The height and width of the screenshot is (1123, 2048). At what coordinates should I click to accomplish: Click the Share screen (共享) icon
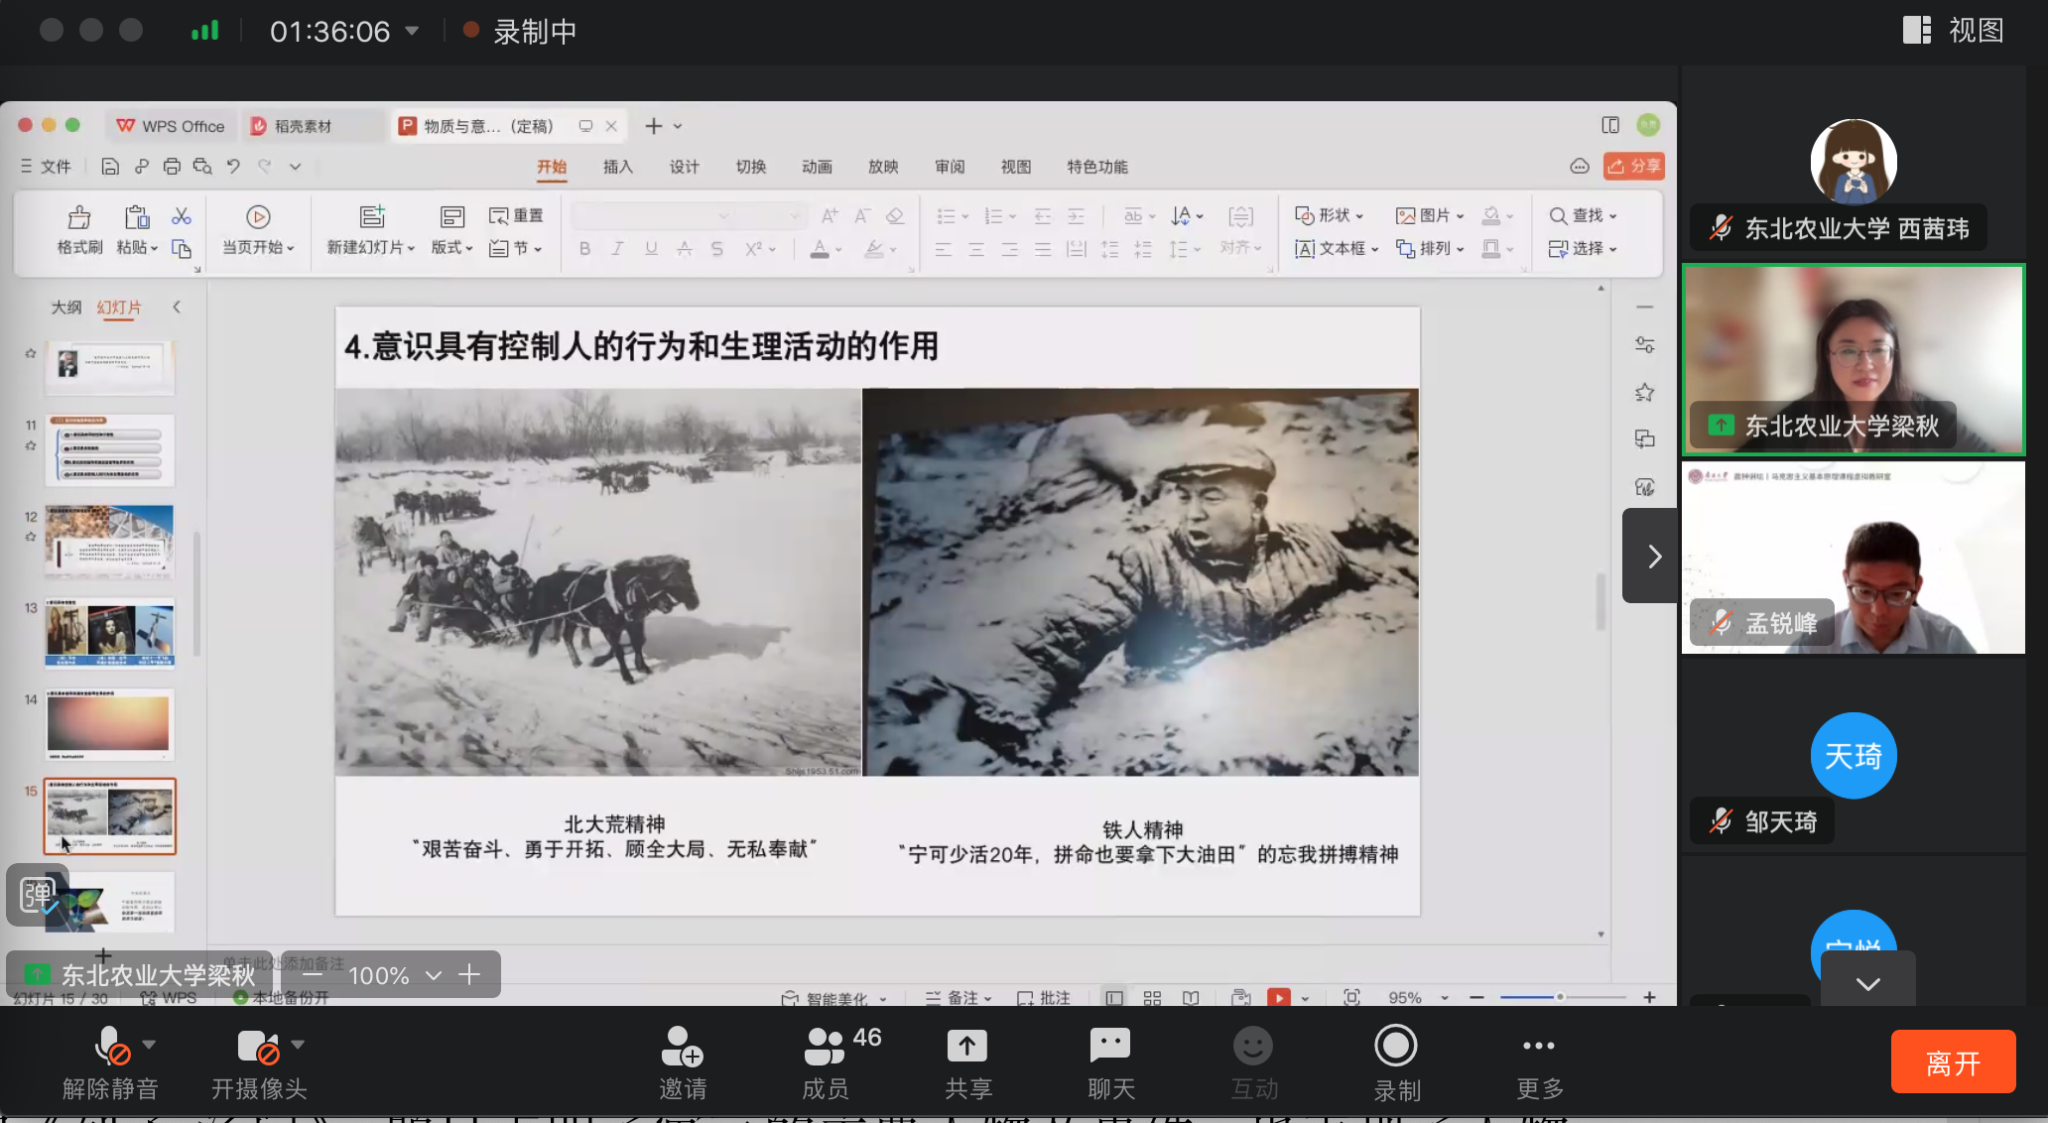[967, 1047]
